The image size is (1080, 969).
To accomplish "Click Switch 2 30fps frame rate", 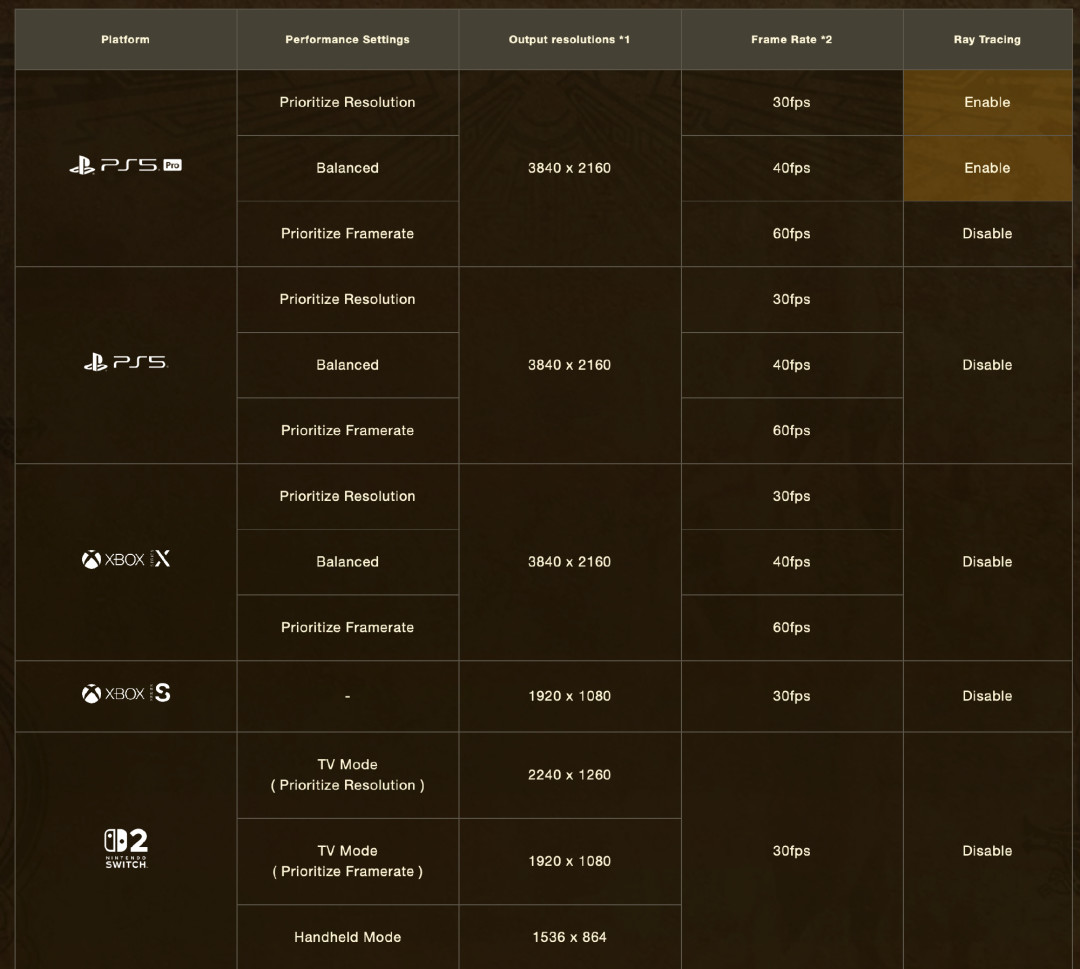I will [791, 851].
